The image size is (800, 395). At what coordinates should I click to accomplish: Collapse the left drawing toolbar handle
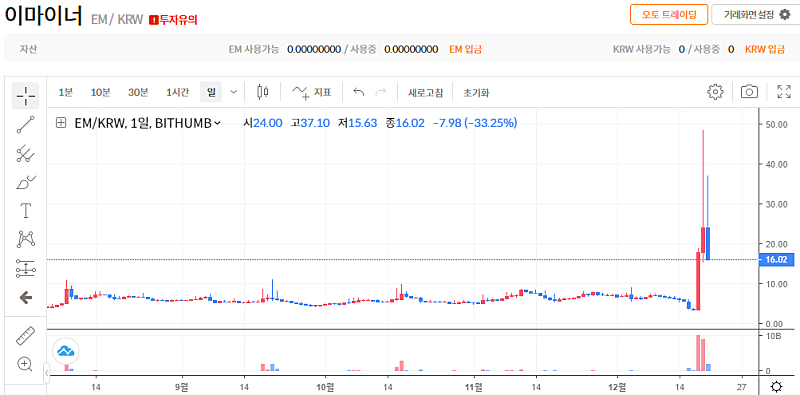click(x=47, y=374)
